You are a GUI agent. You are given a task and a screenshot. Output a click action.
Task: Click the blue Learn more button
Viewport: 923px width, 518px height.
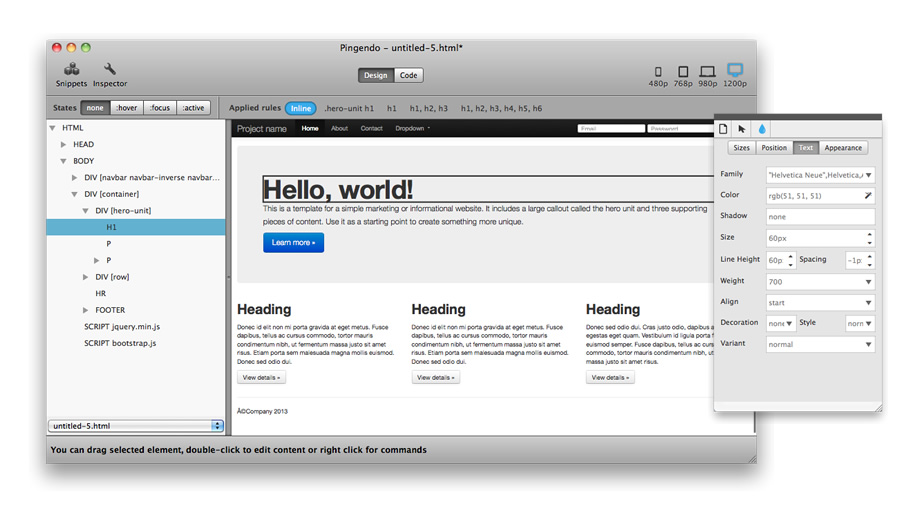click(x=293, y=243)
